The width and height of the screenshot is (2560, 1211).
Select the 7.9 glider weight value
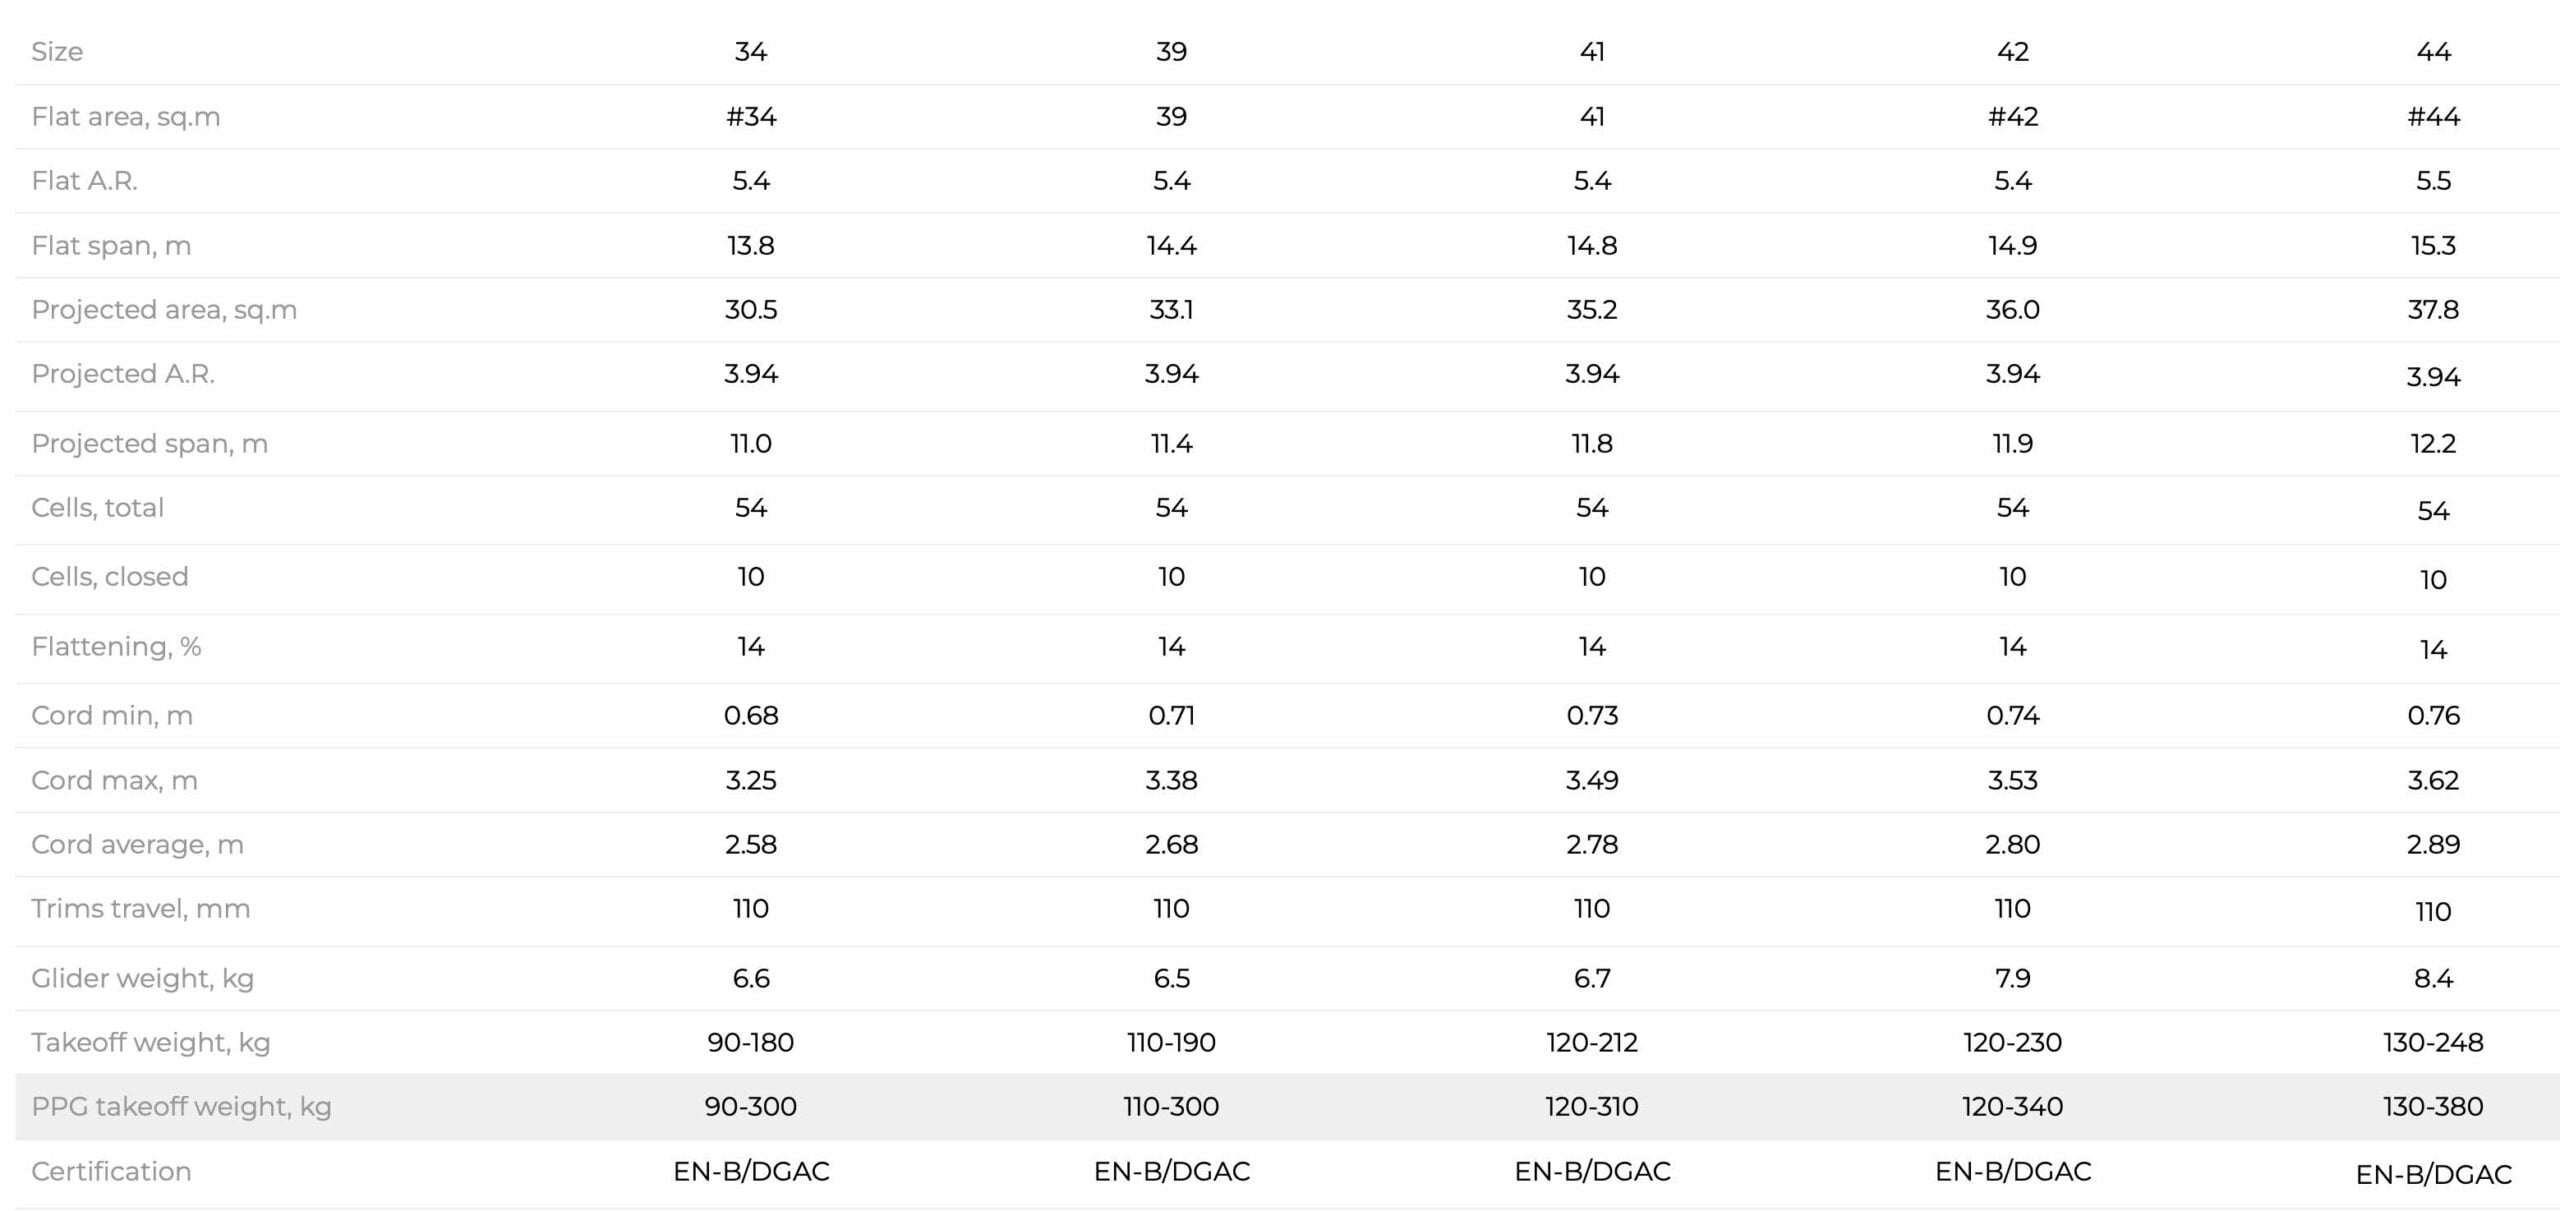click(x=2013, y=978)
